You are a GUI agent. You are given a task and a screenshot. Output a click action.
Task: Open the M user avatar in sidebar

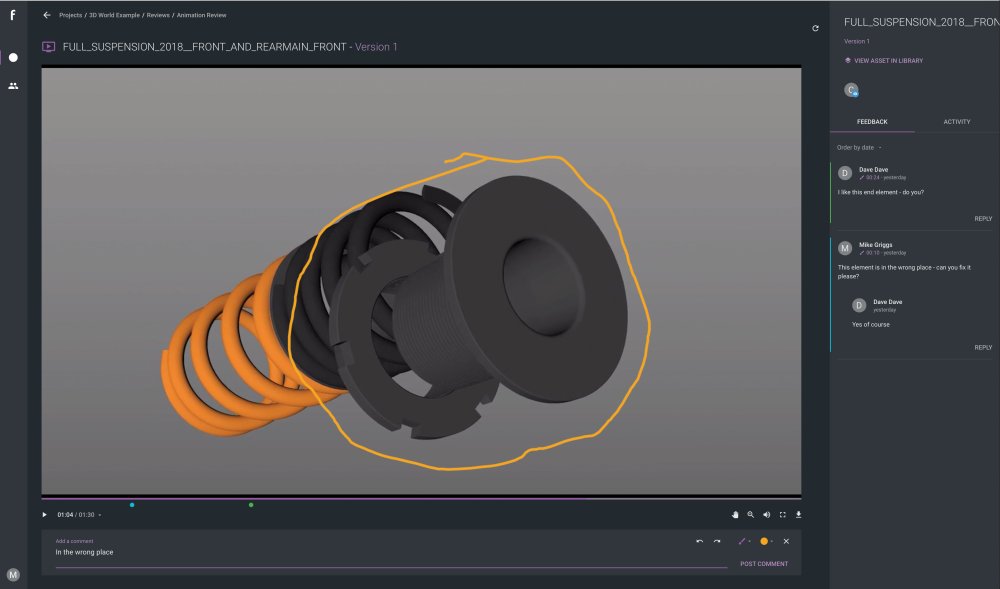point(13,574)
